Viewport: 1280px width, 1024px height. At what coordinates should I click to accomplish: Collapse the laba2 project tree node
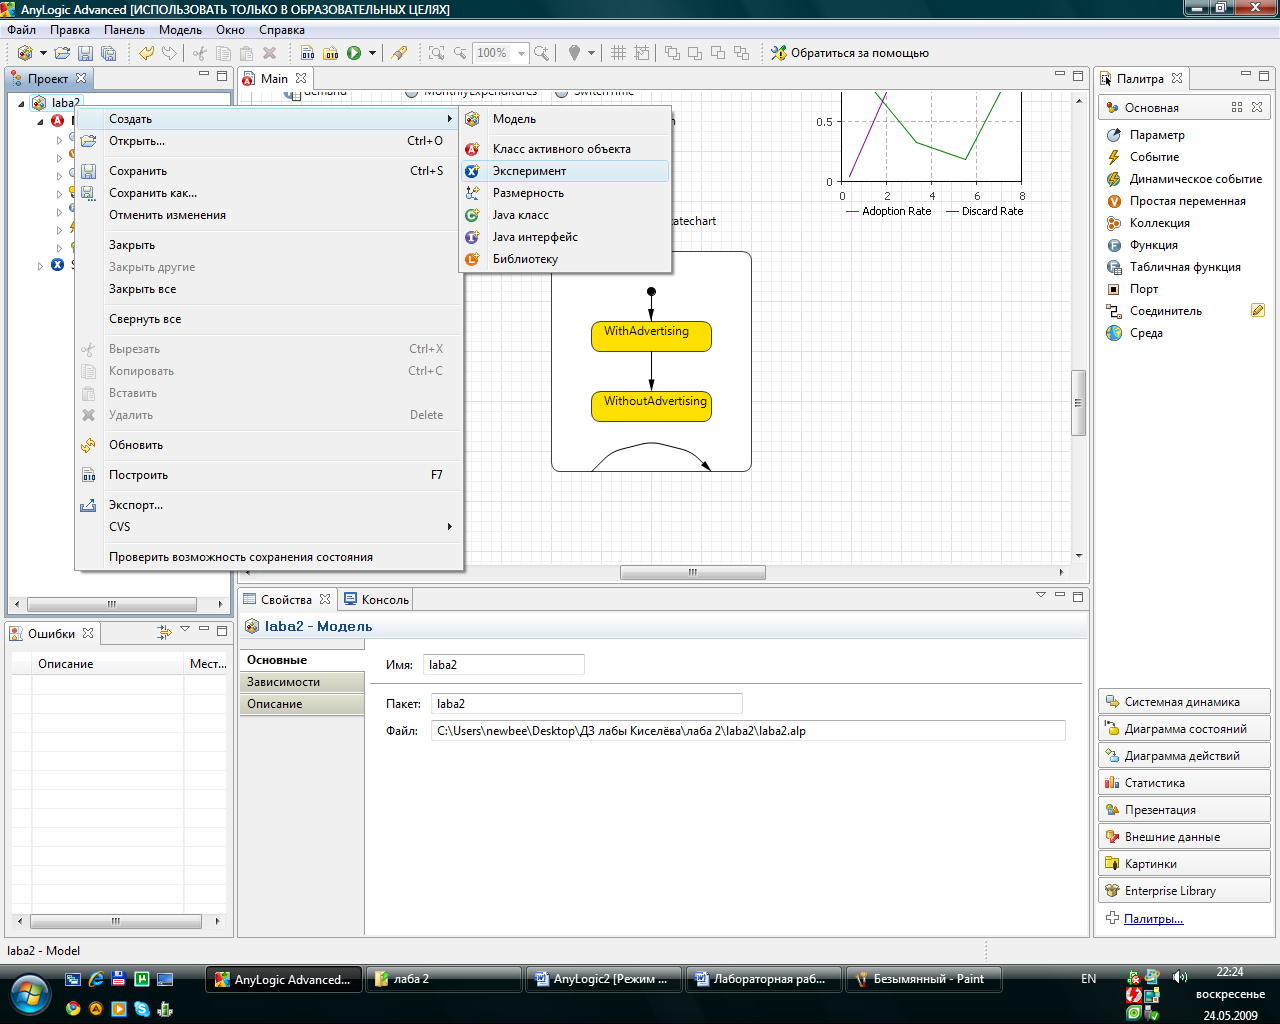(x=22, y=103)
